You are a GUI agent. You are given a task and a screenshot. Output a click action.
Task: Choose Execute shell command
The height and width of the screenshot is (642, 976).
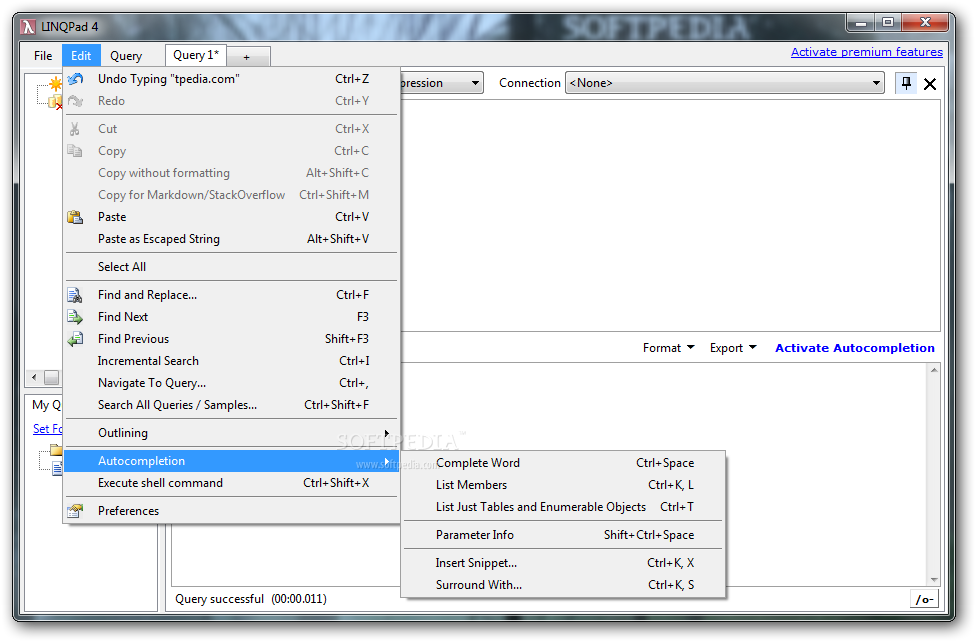pos(232,483)
